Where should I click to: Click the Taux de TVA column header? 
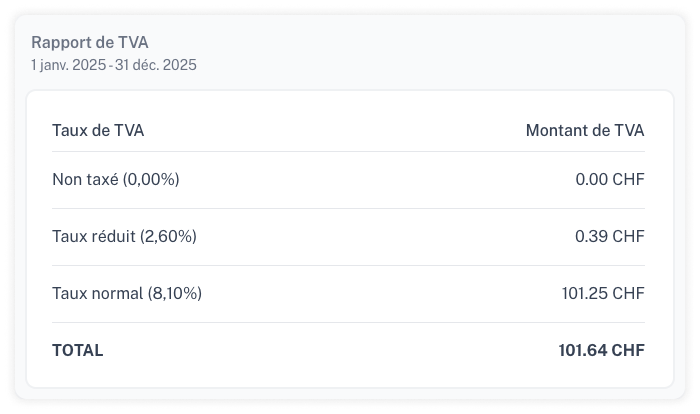[98, 130]
